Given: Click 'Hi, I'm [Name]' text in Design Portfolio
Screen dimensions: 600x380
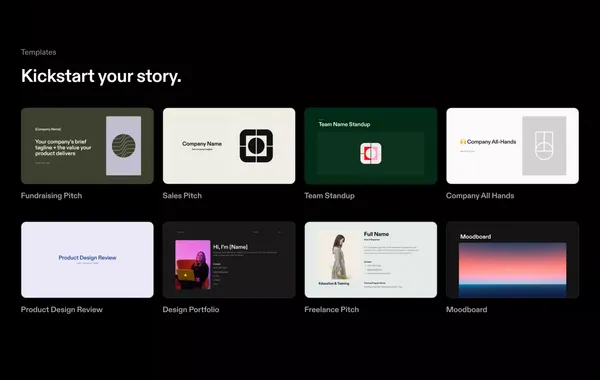Looking at the screenshot, I should click(x=230, y=247).
